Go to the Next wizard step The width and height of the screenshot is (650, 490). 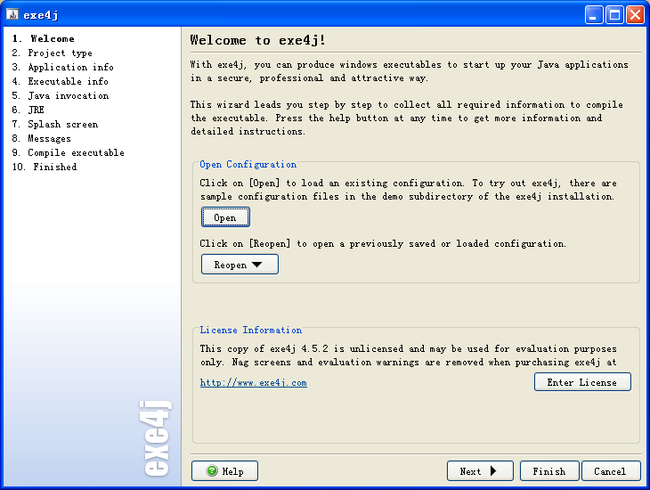(x=480, y=471)
